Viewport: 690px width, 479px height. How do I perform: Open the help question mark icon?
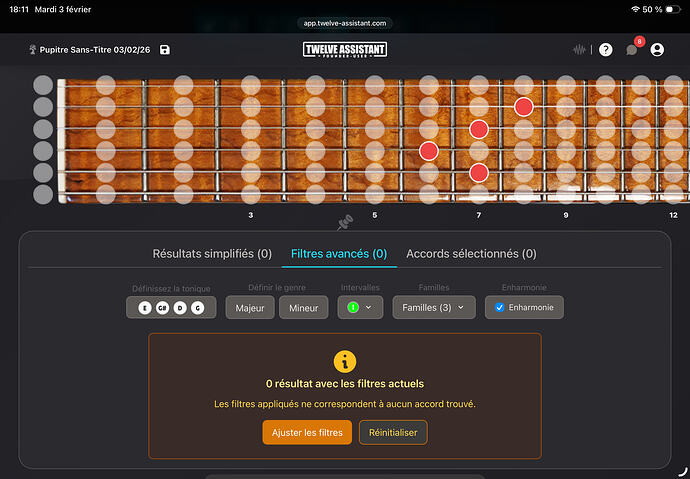(605, 50)
